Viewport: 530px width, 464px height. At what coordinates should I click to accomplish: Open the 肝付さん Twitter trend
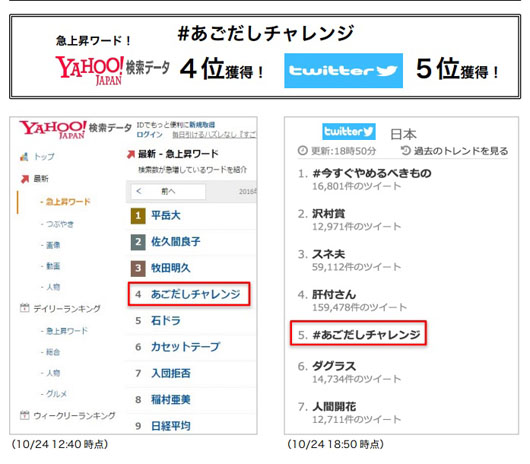[x=334, y=294]
